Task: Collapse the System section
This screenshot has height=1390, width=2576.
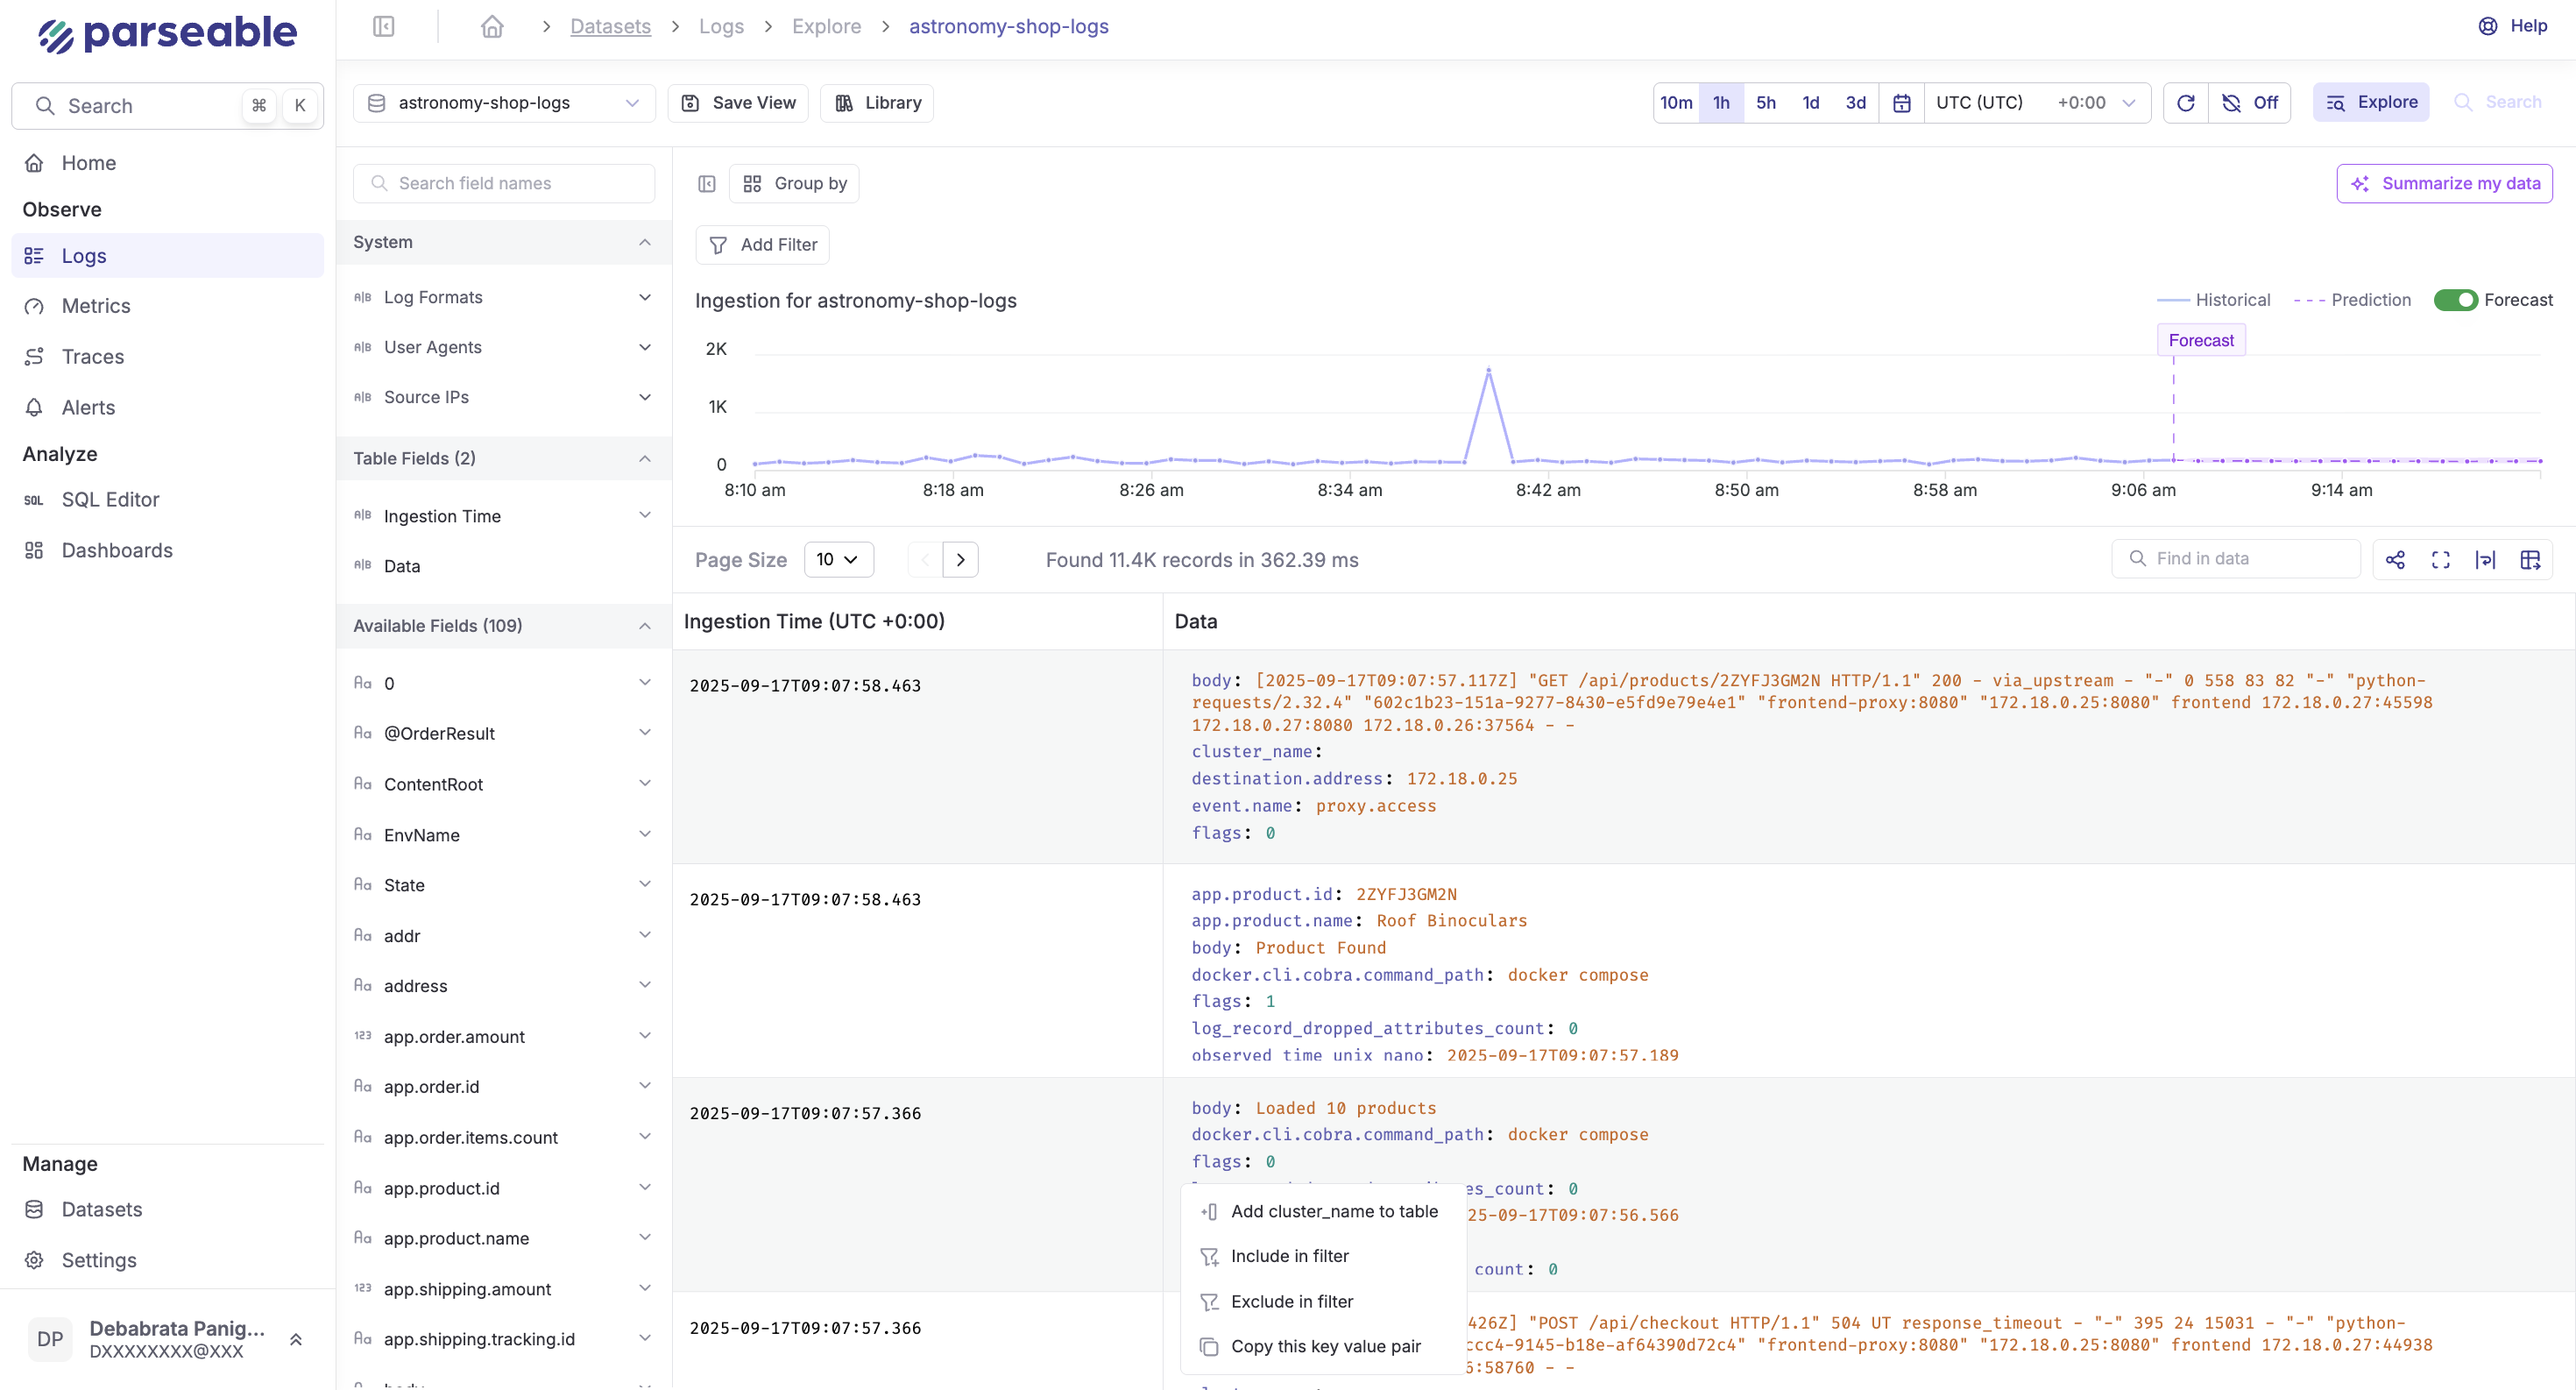Action: (645, 243)
